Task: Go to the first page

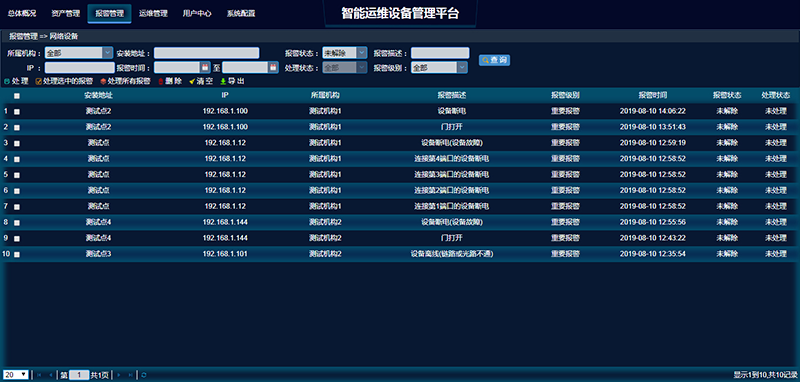Action: [x=39, y=375]
